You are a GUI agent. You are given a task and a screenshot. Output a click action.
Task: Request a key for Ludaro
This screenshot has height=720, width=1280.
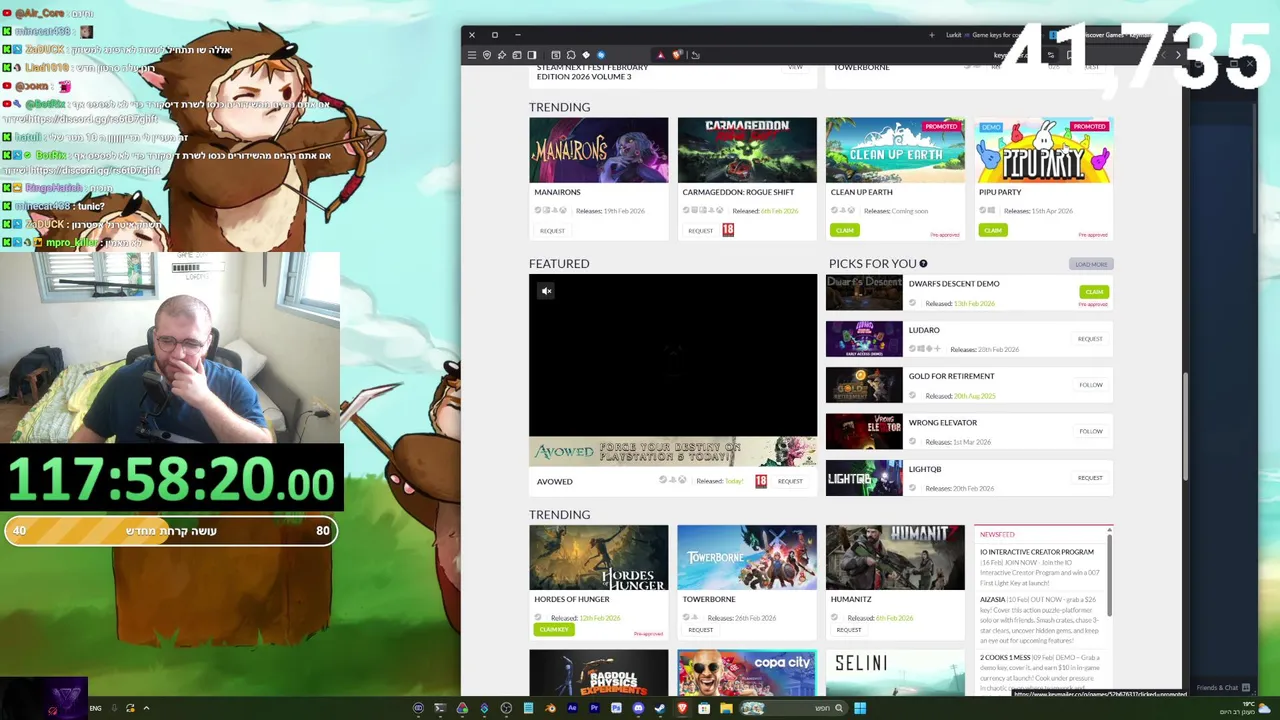point(1090,339)
